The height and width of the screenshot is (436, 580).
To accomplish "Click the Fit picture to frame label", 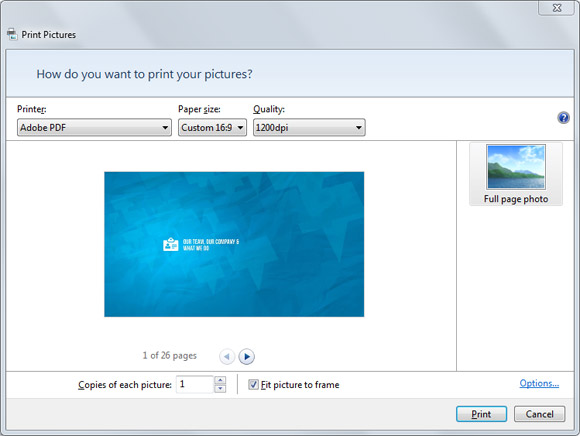I will click(x=300, y=385).
